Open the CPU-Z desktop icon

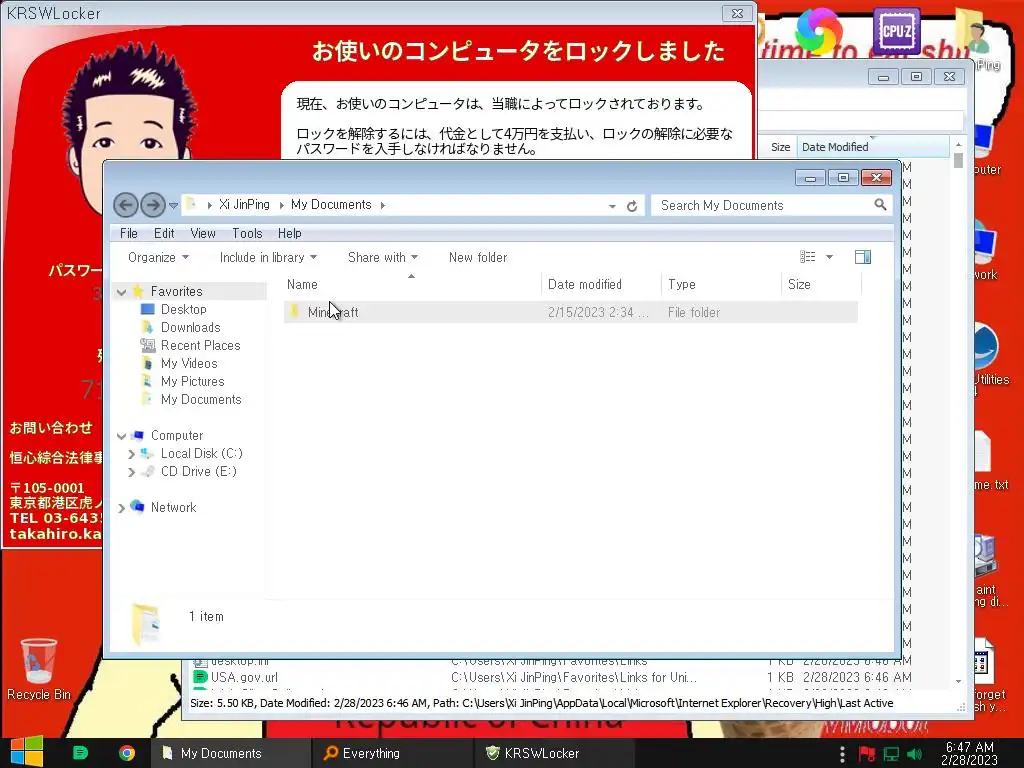[897, 30]
